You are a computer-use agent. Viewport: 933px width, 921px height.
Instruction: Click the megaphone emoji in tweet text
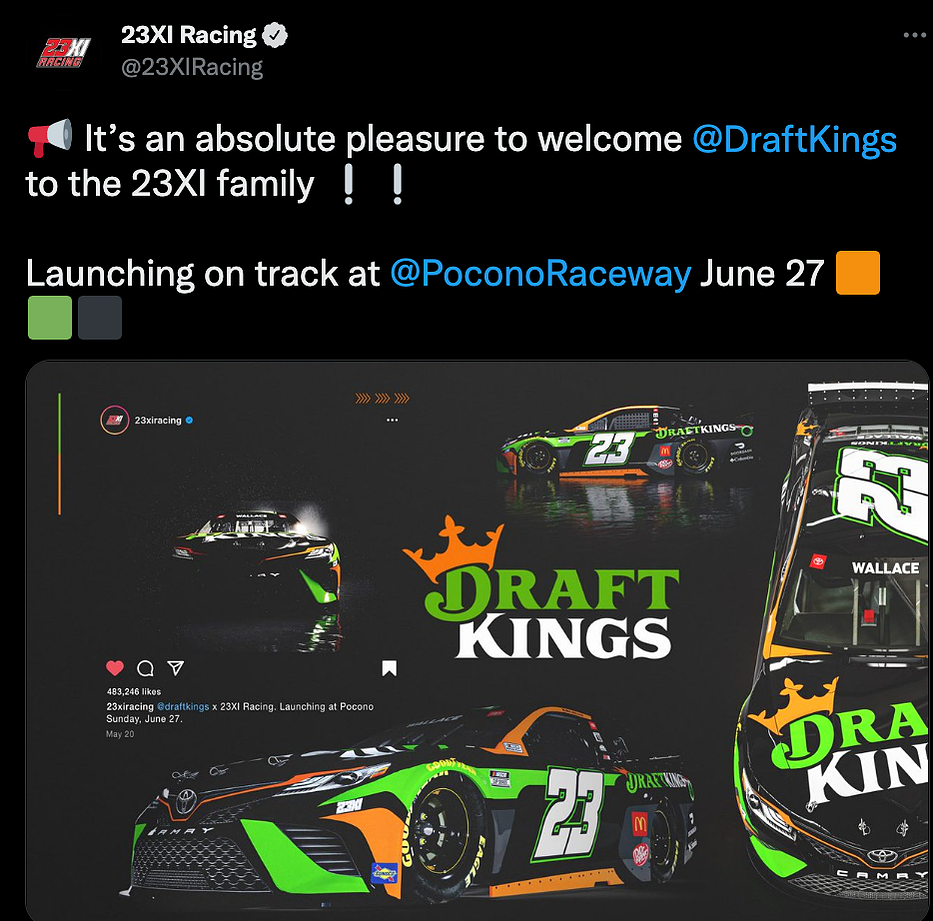[50, 137]
